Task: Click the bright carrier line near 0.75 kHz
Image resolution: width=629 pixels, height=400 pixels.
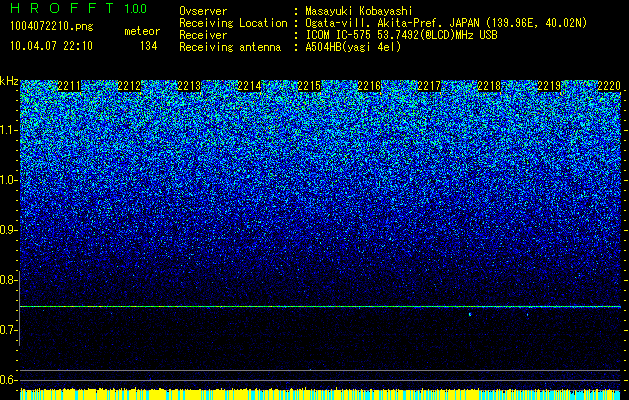Action: [x=320, y=307]
